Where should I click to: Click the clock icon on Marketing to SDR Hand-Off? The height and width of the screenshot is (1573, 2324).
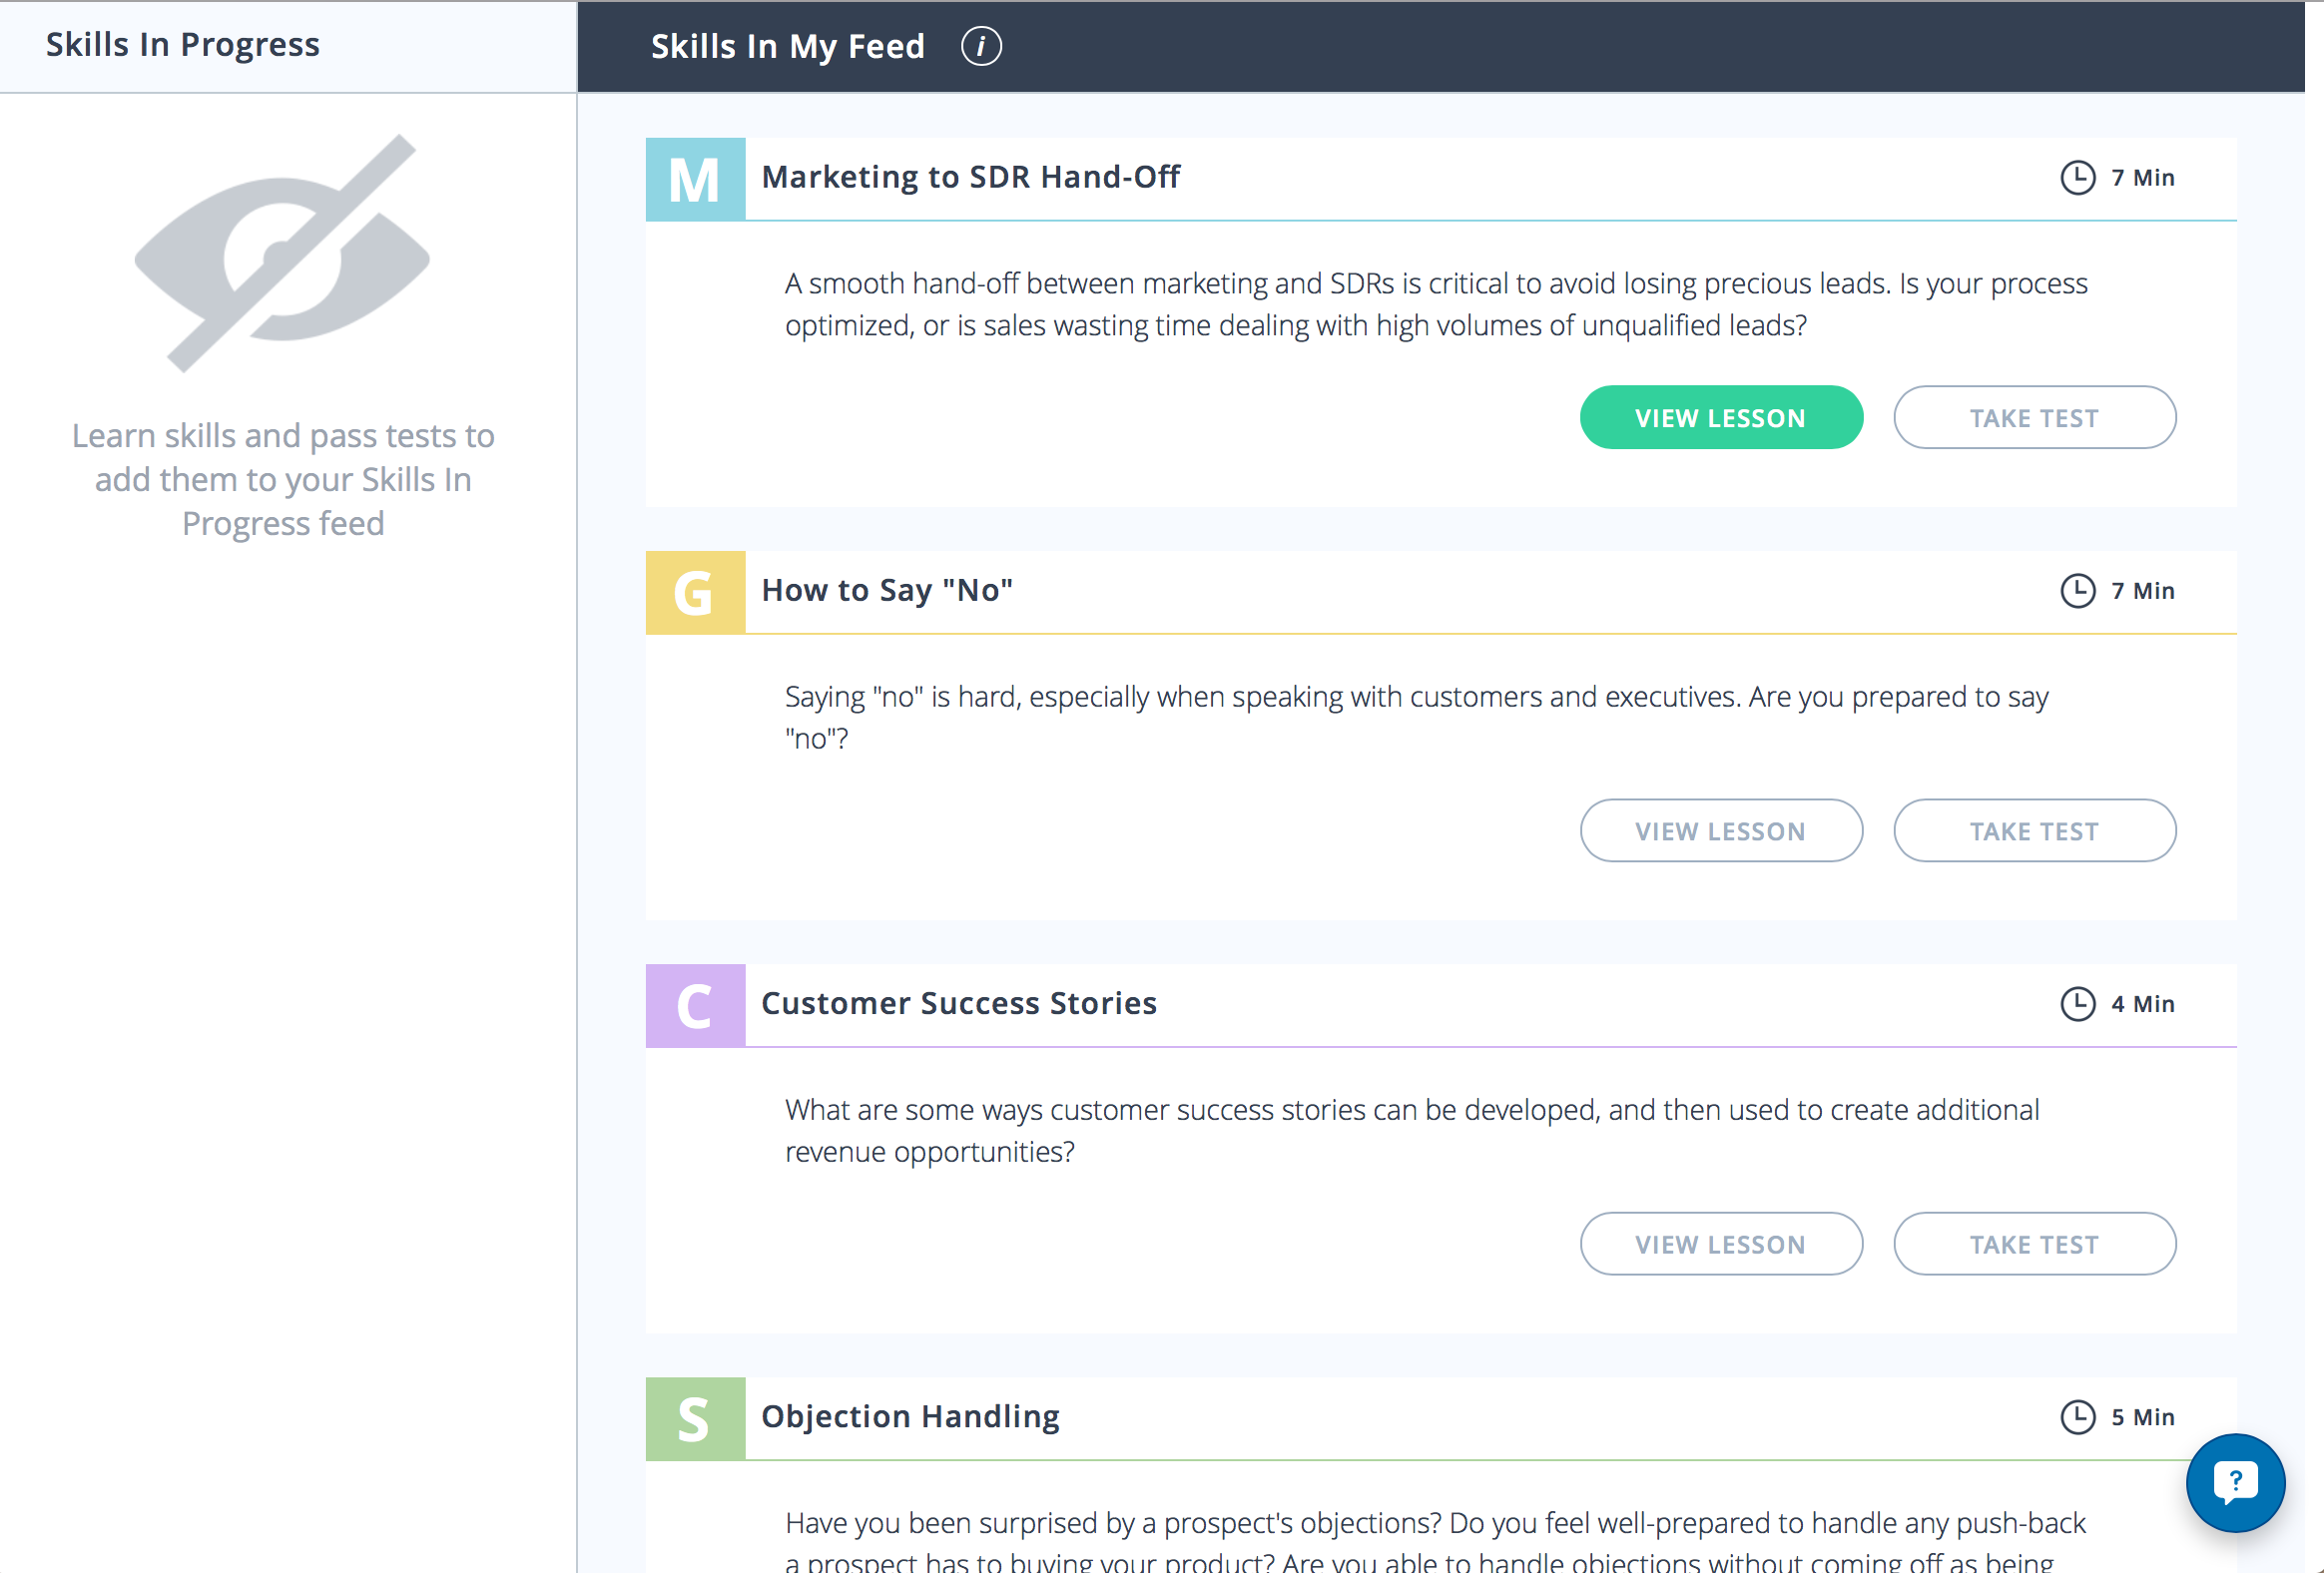pyautogui.click(x=2077, y=178)
